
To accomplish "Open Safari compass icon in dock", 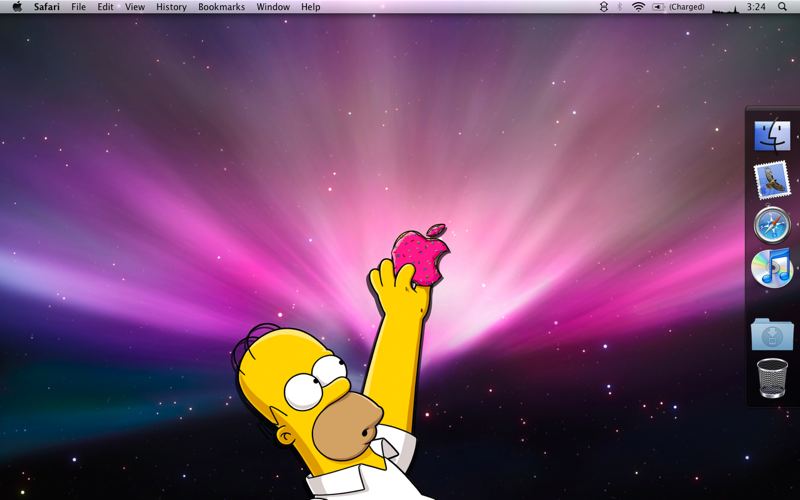I will (x=772, y=224).
